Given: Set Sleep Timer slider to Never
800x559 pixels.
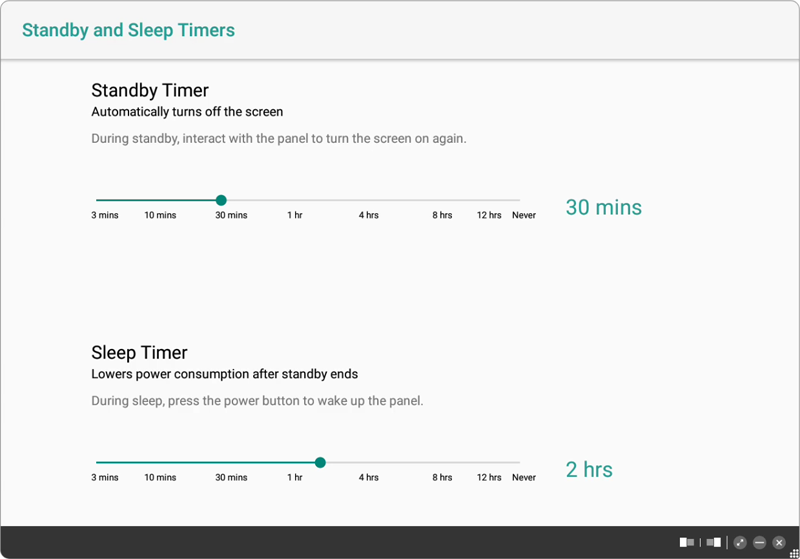Looking at the screenshot, I should tap(519, 463).
